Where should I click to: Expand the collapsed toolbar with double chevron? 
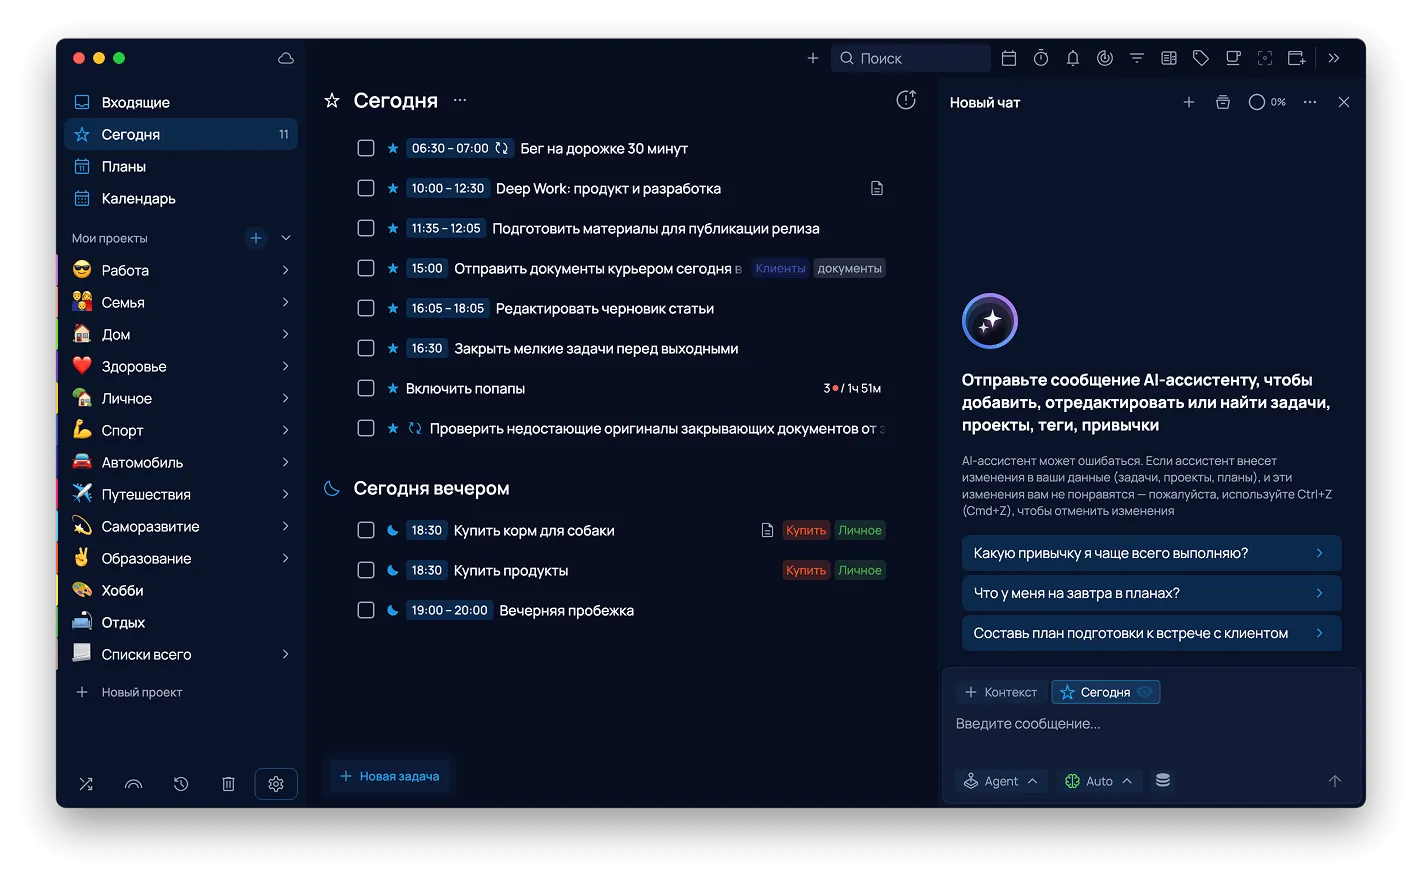pyautogui.click(x=1334, y=58)
